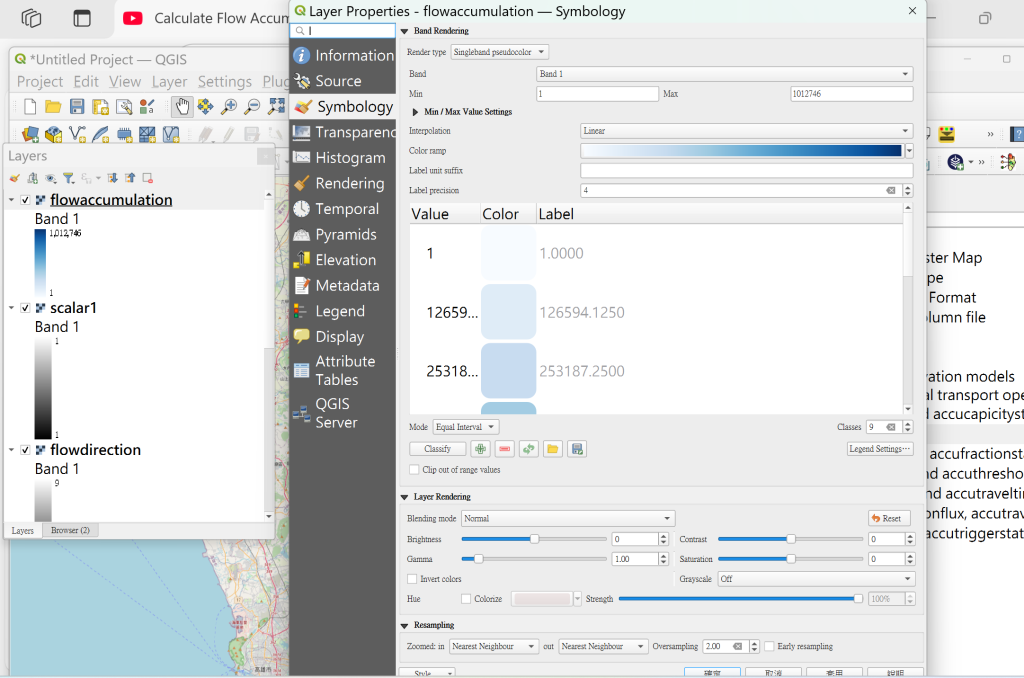Toggle scalar1 layer visibility checkbox
This screenshot has height=678, width=1024.
point(25,308)
